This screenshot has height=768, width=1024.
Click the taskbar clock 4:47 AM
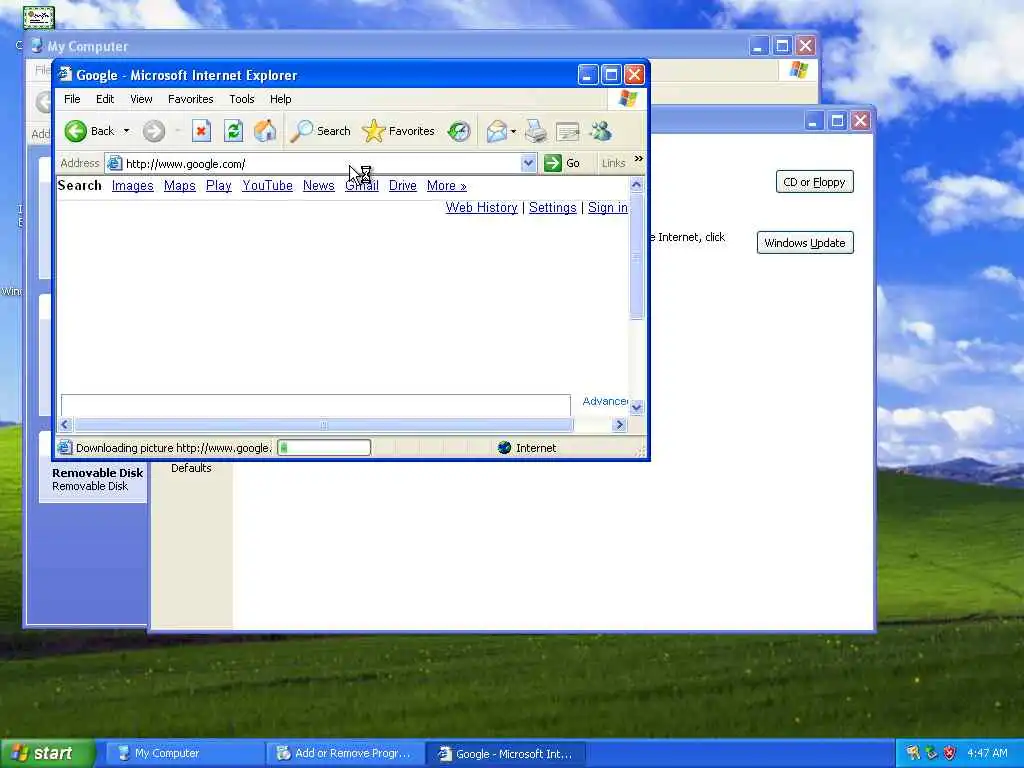tap(987, 753)
